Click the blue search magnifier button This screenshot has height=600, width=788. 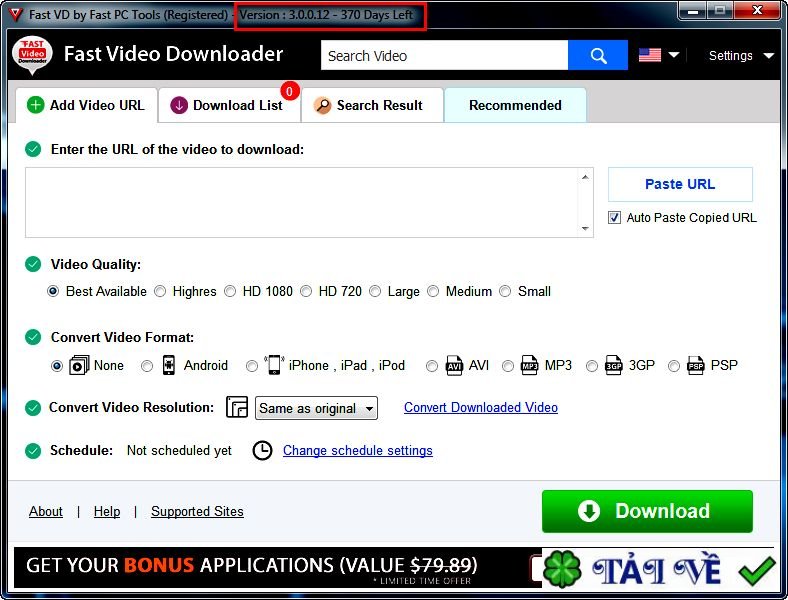point(598,55)
